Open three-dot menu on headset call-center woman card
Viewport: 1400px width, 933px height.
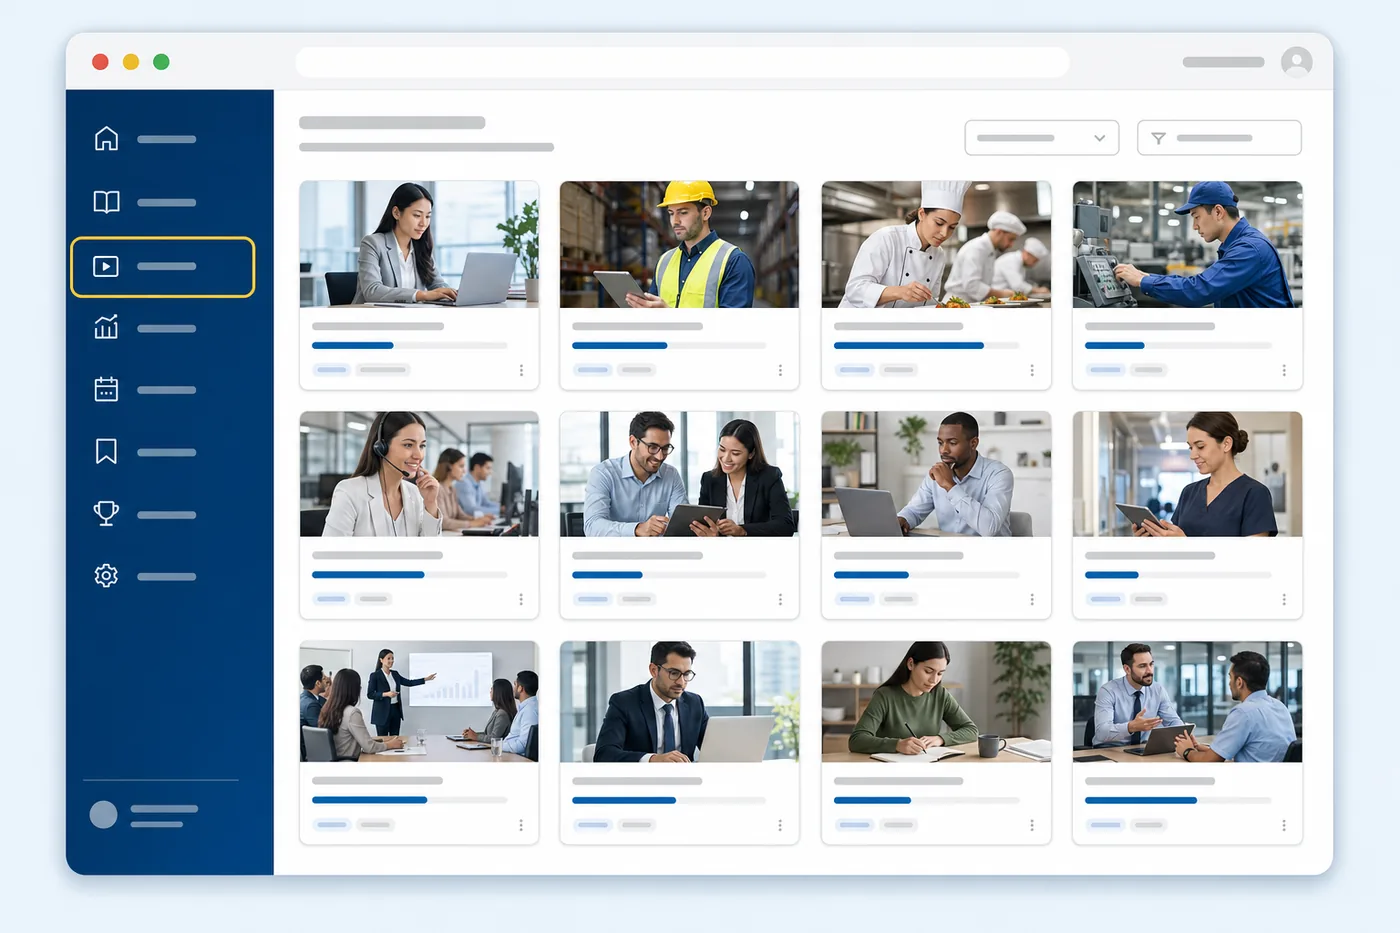(521, 599)
